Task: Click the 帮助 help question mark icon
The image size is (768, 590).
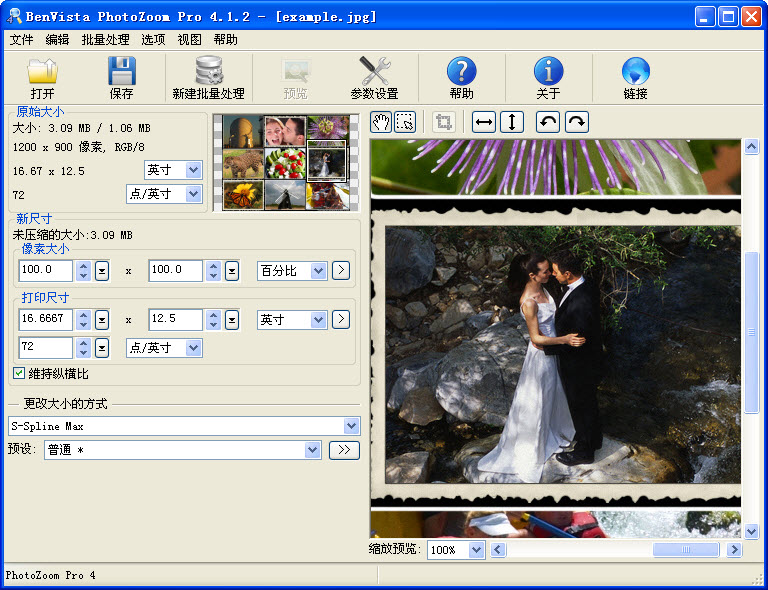Action: click(x=461, y=72)
